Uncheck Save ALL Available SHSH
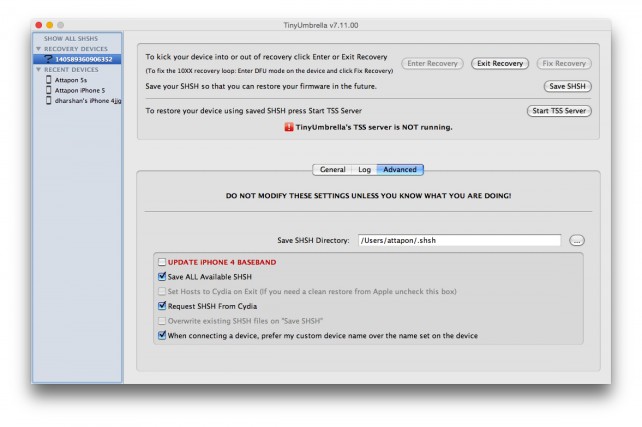642x427 pixels. coord(162,276)
